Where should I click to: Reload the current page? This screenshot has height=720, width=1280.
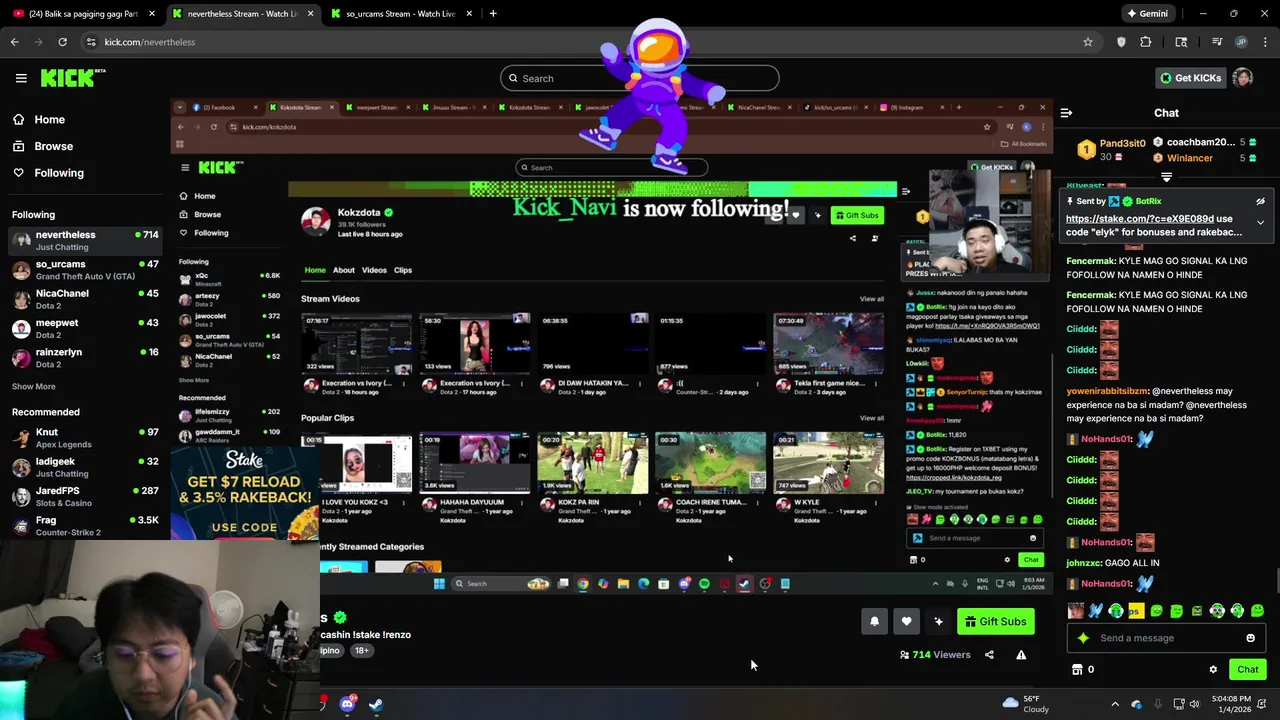[62, 42]
